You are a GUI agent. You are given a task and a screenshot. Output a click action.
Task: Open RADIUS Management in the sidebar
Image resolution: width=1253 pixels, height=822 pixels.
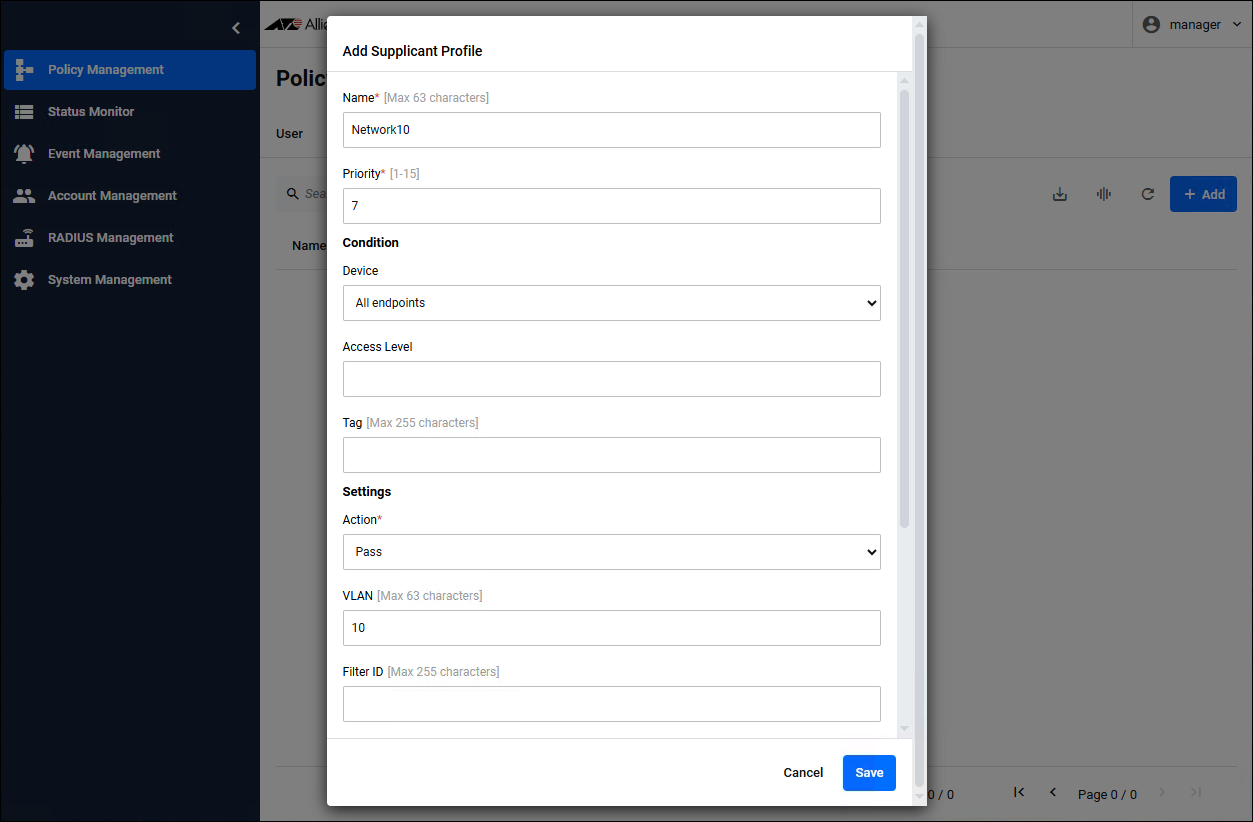110,238
